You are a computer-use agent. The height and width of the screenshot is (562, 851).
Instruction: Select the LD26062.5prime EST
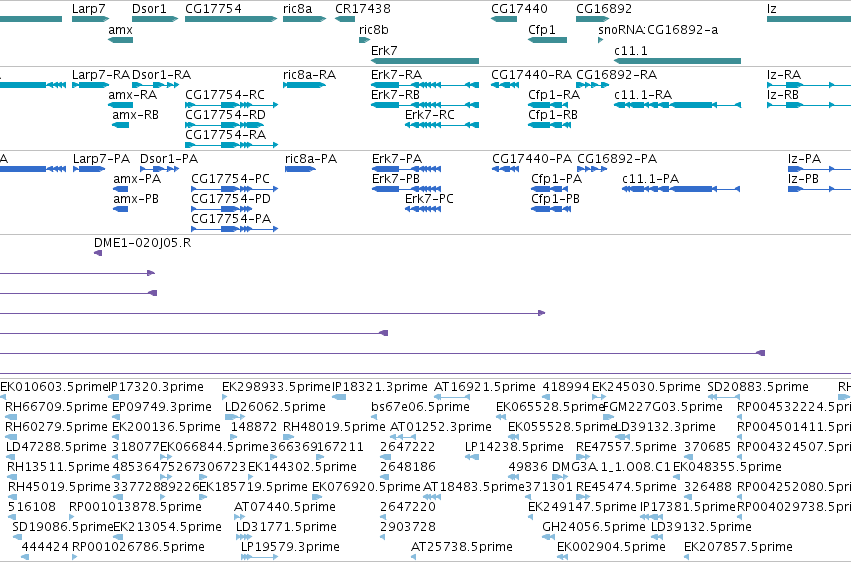tap(234, 417)
